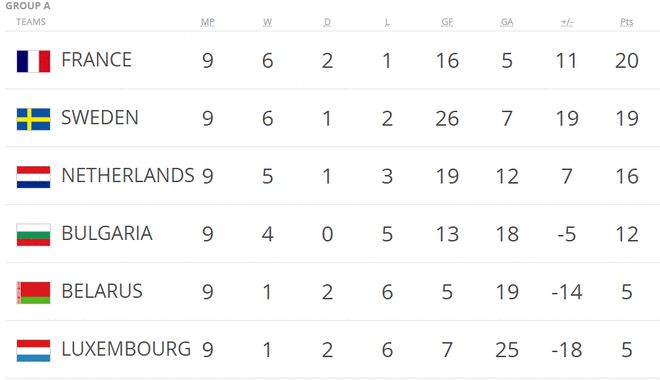Select the BULGARIA team name

point(107,233)
